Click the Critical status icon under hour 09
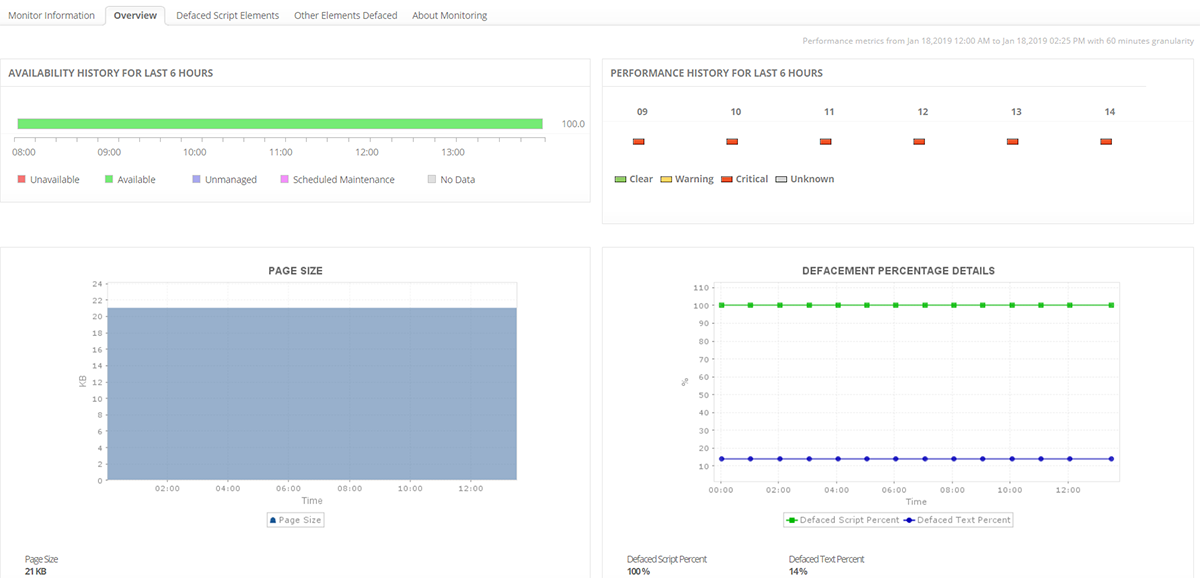Viewport: 1200px width, 578px height. coord(638,141)
